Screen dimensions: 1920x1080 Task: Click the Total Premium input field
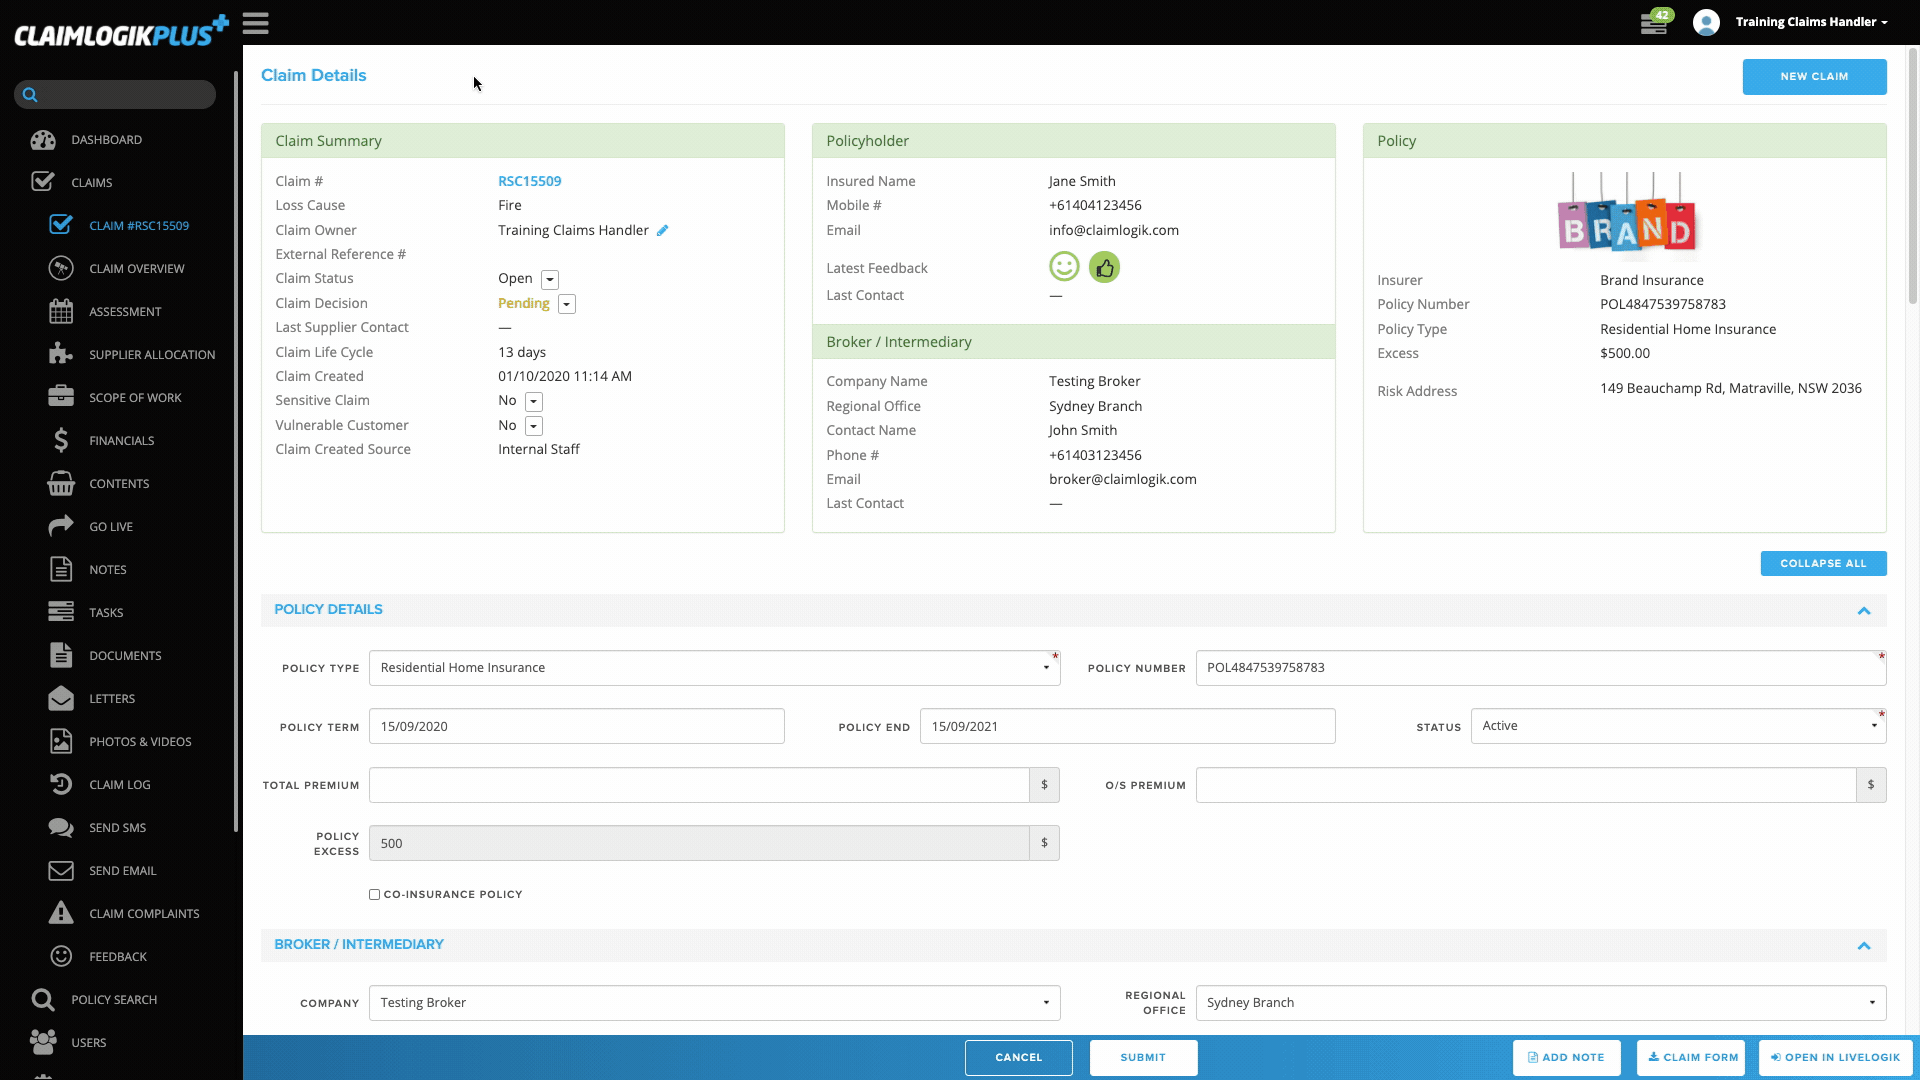[x=698, y=785]
